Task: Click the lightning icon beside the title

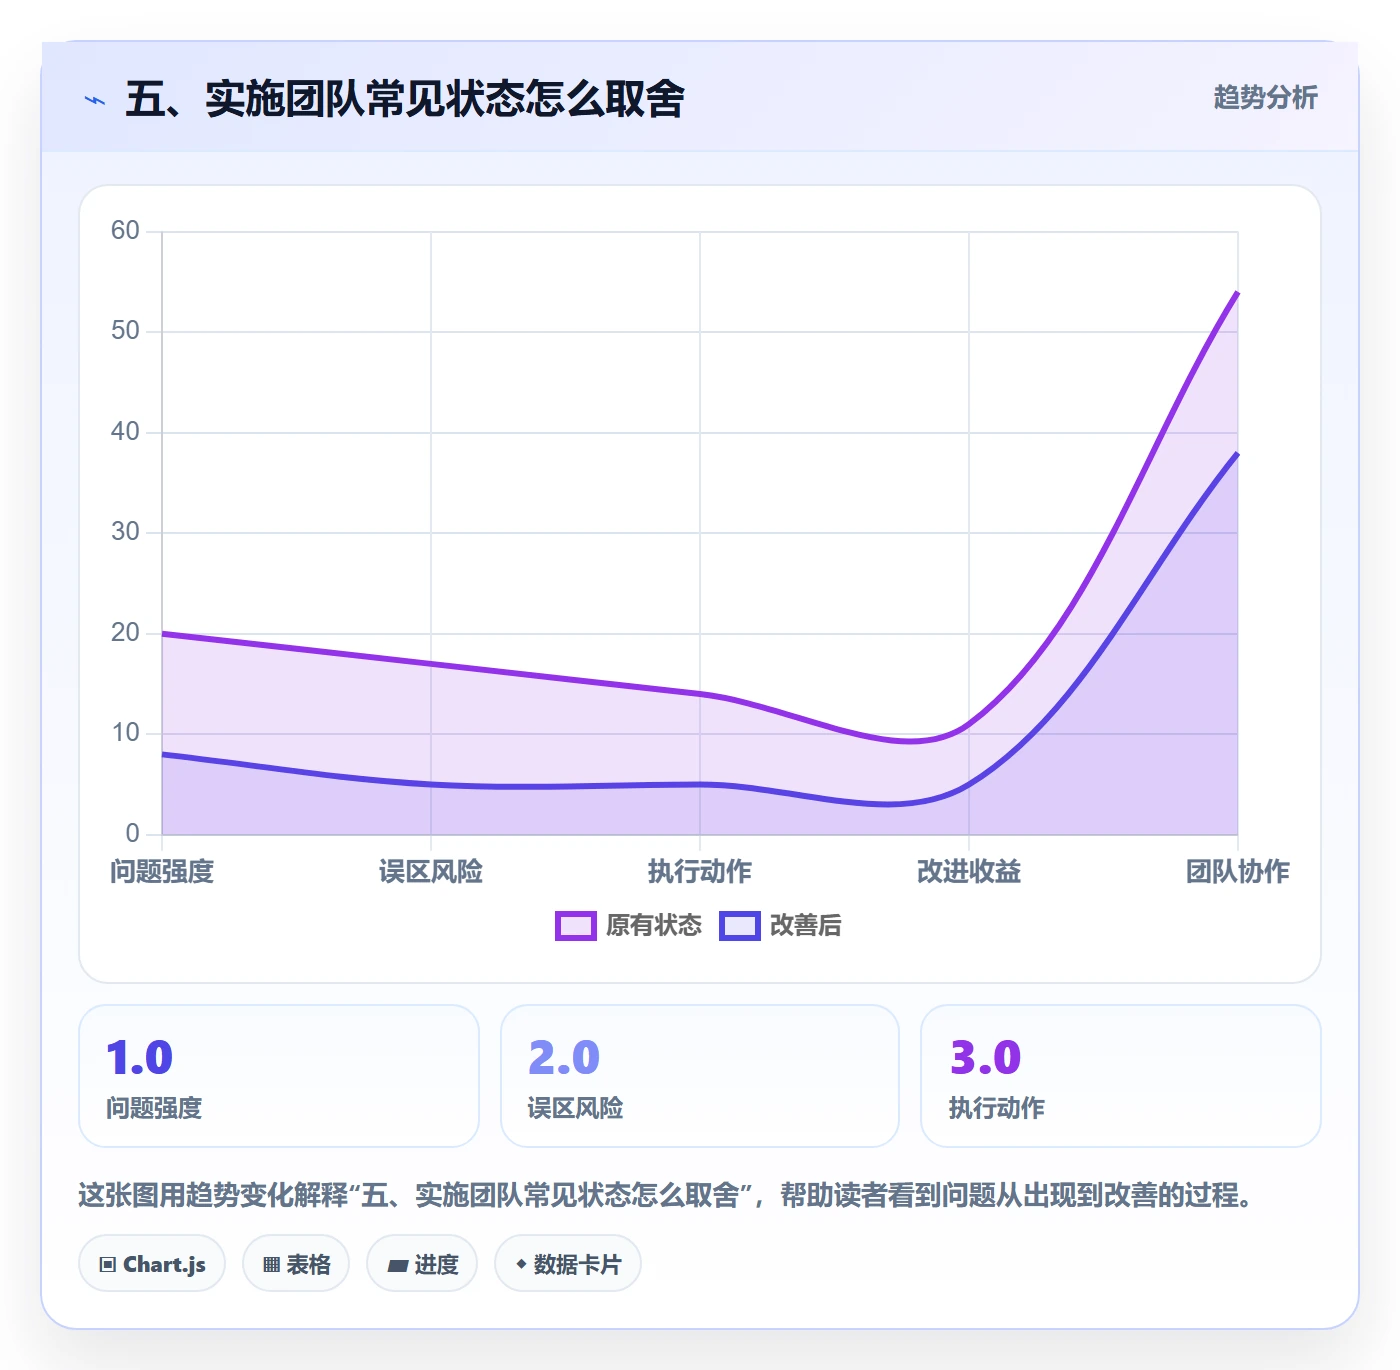Action: coord(95,100)
